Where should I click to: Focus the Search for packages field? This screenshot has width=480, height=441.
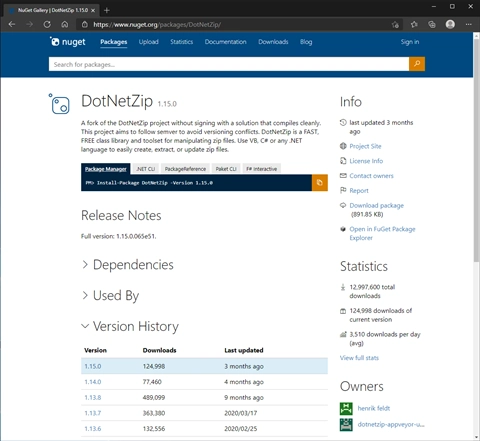click(x=229, y=64)
